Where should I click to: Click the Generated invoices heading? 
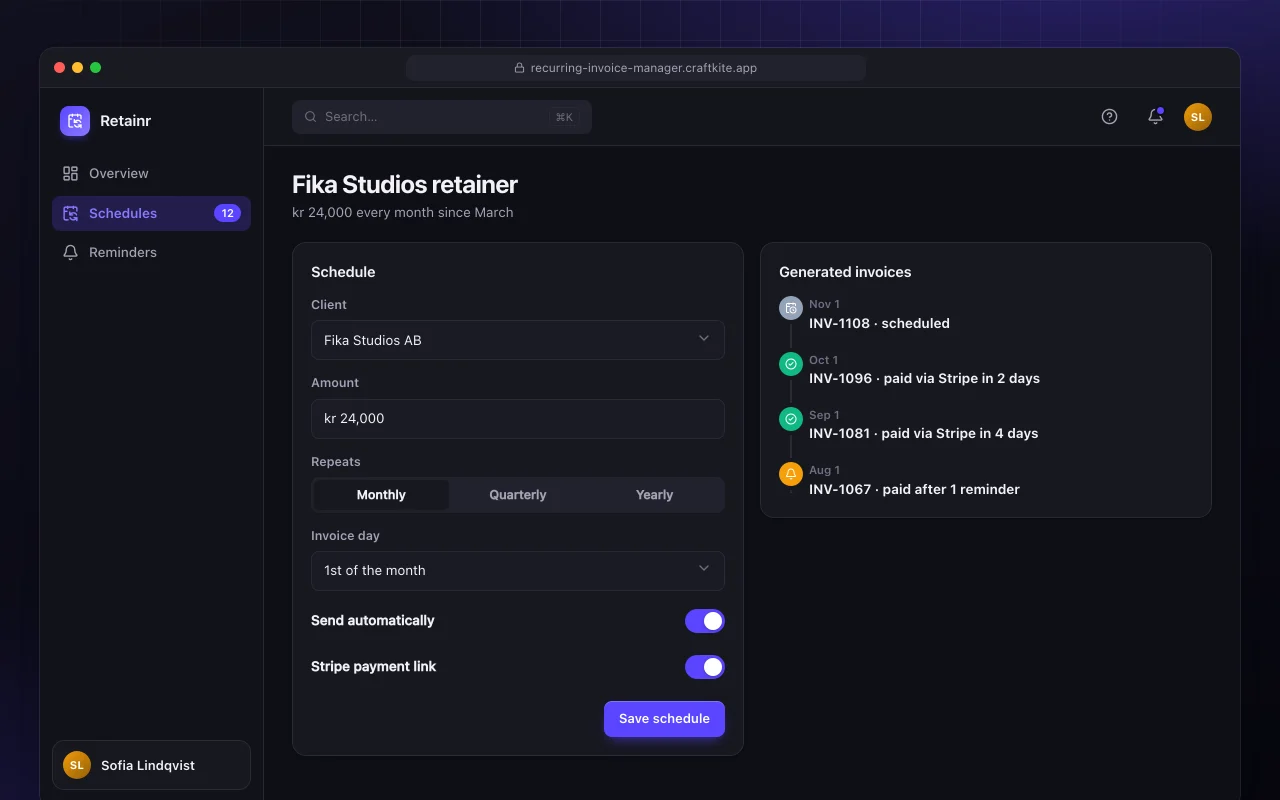[x=845, y=272]
